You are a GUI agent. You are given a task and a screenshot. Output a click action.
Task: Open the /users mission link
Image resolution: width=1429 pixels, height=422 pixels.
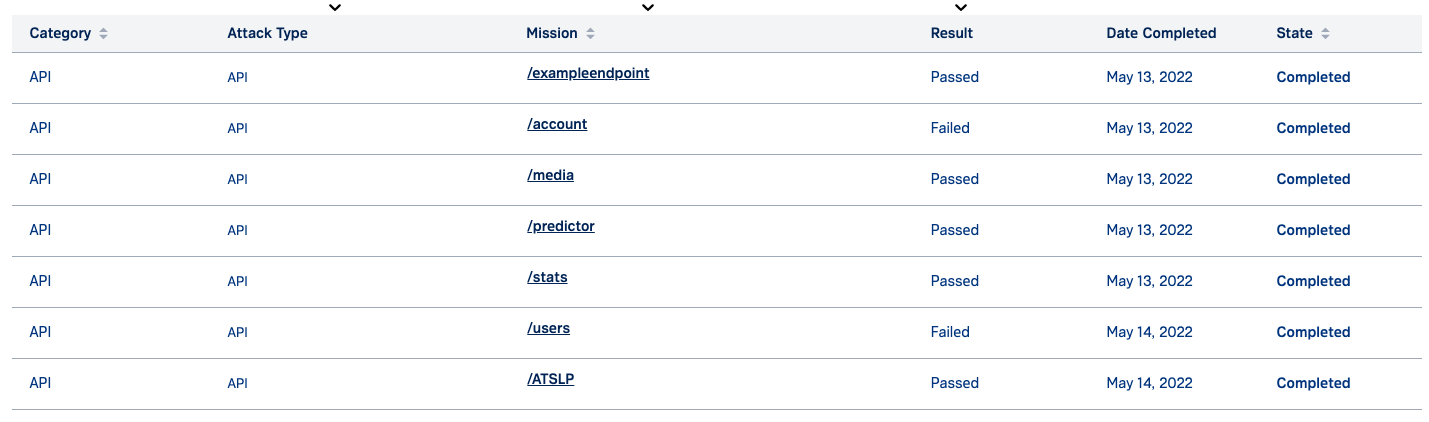(548, 328)
